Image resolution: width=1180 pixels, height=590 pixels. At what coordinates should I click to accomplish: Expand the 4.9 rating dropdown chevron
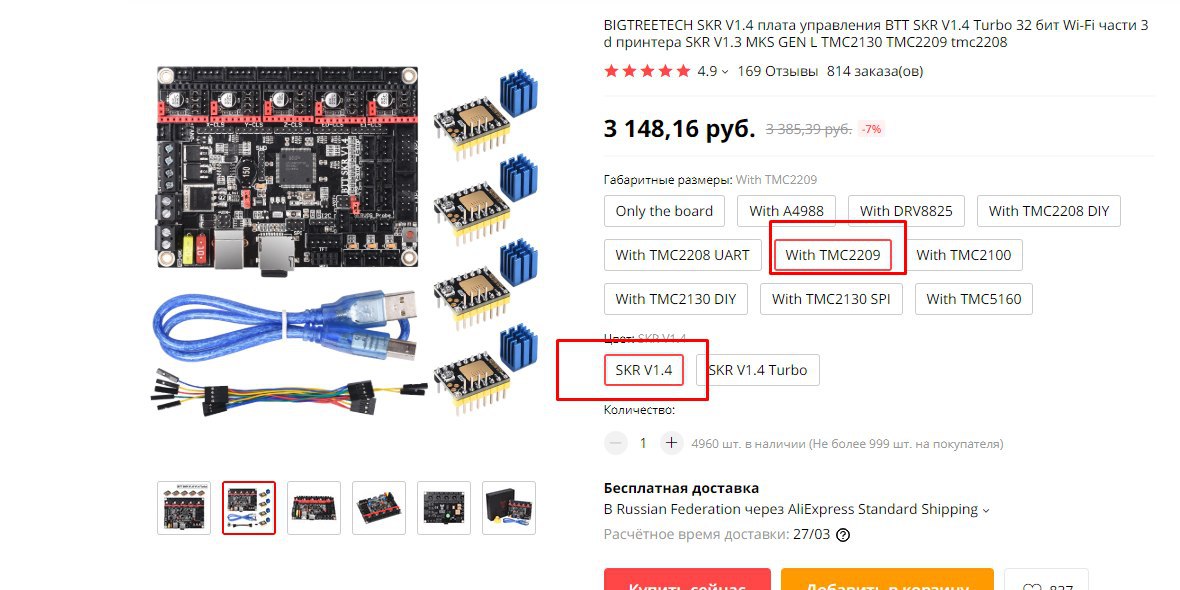click(725, 72)
